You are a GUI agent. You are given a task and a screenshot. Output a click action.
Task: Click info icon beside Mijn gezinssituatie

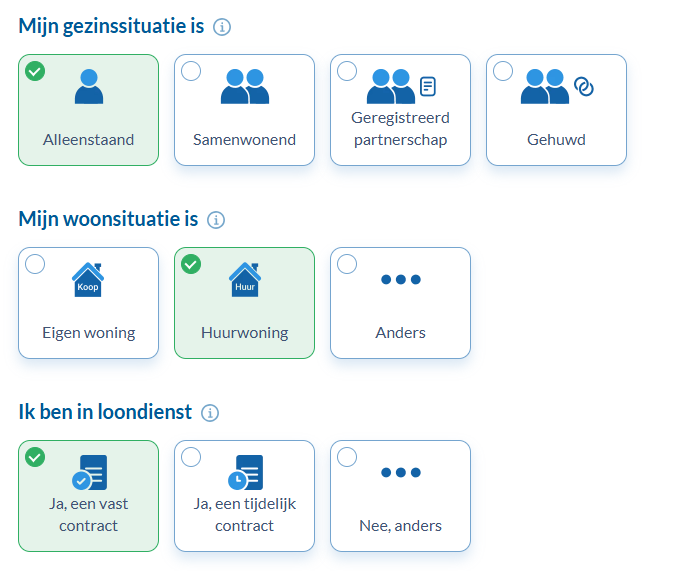pyautogui.click(x=222, y=27)
